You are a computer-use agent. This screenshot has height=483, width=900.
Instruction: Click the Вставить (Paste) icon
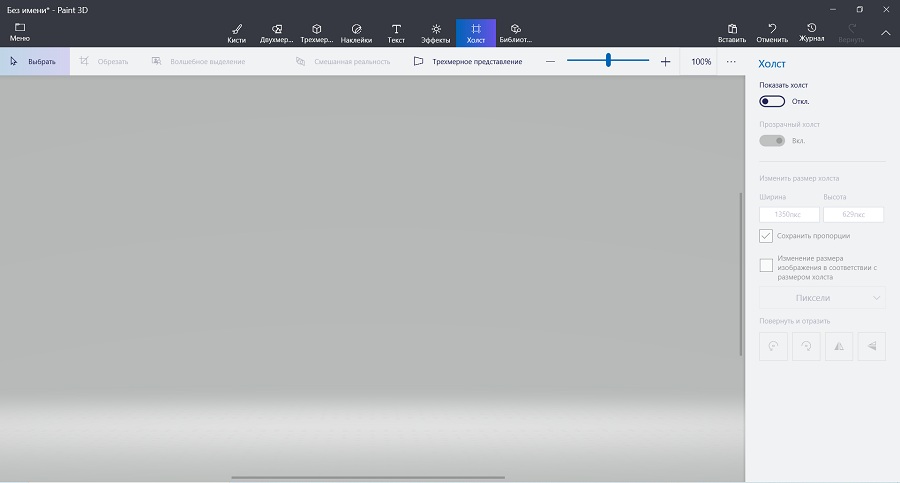732,33
